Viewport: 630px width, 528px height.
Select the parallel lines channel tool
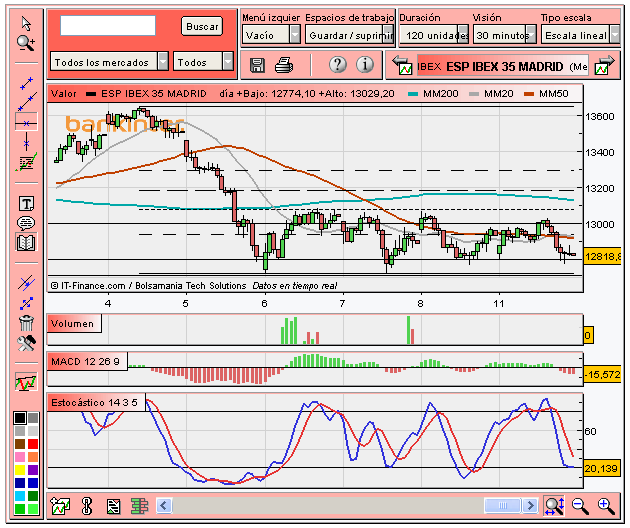(26, 283)
